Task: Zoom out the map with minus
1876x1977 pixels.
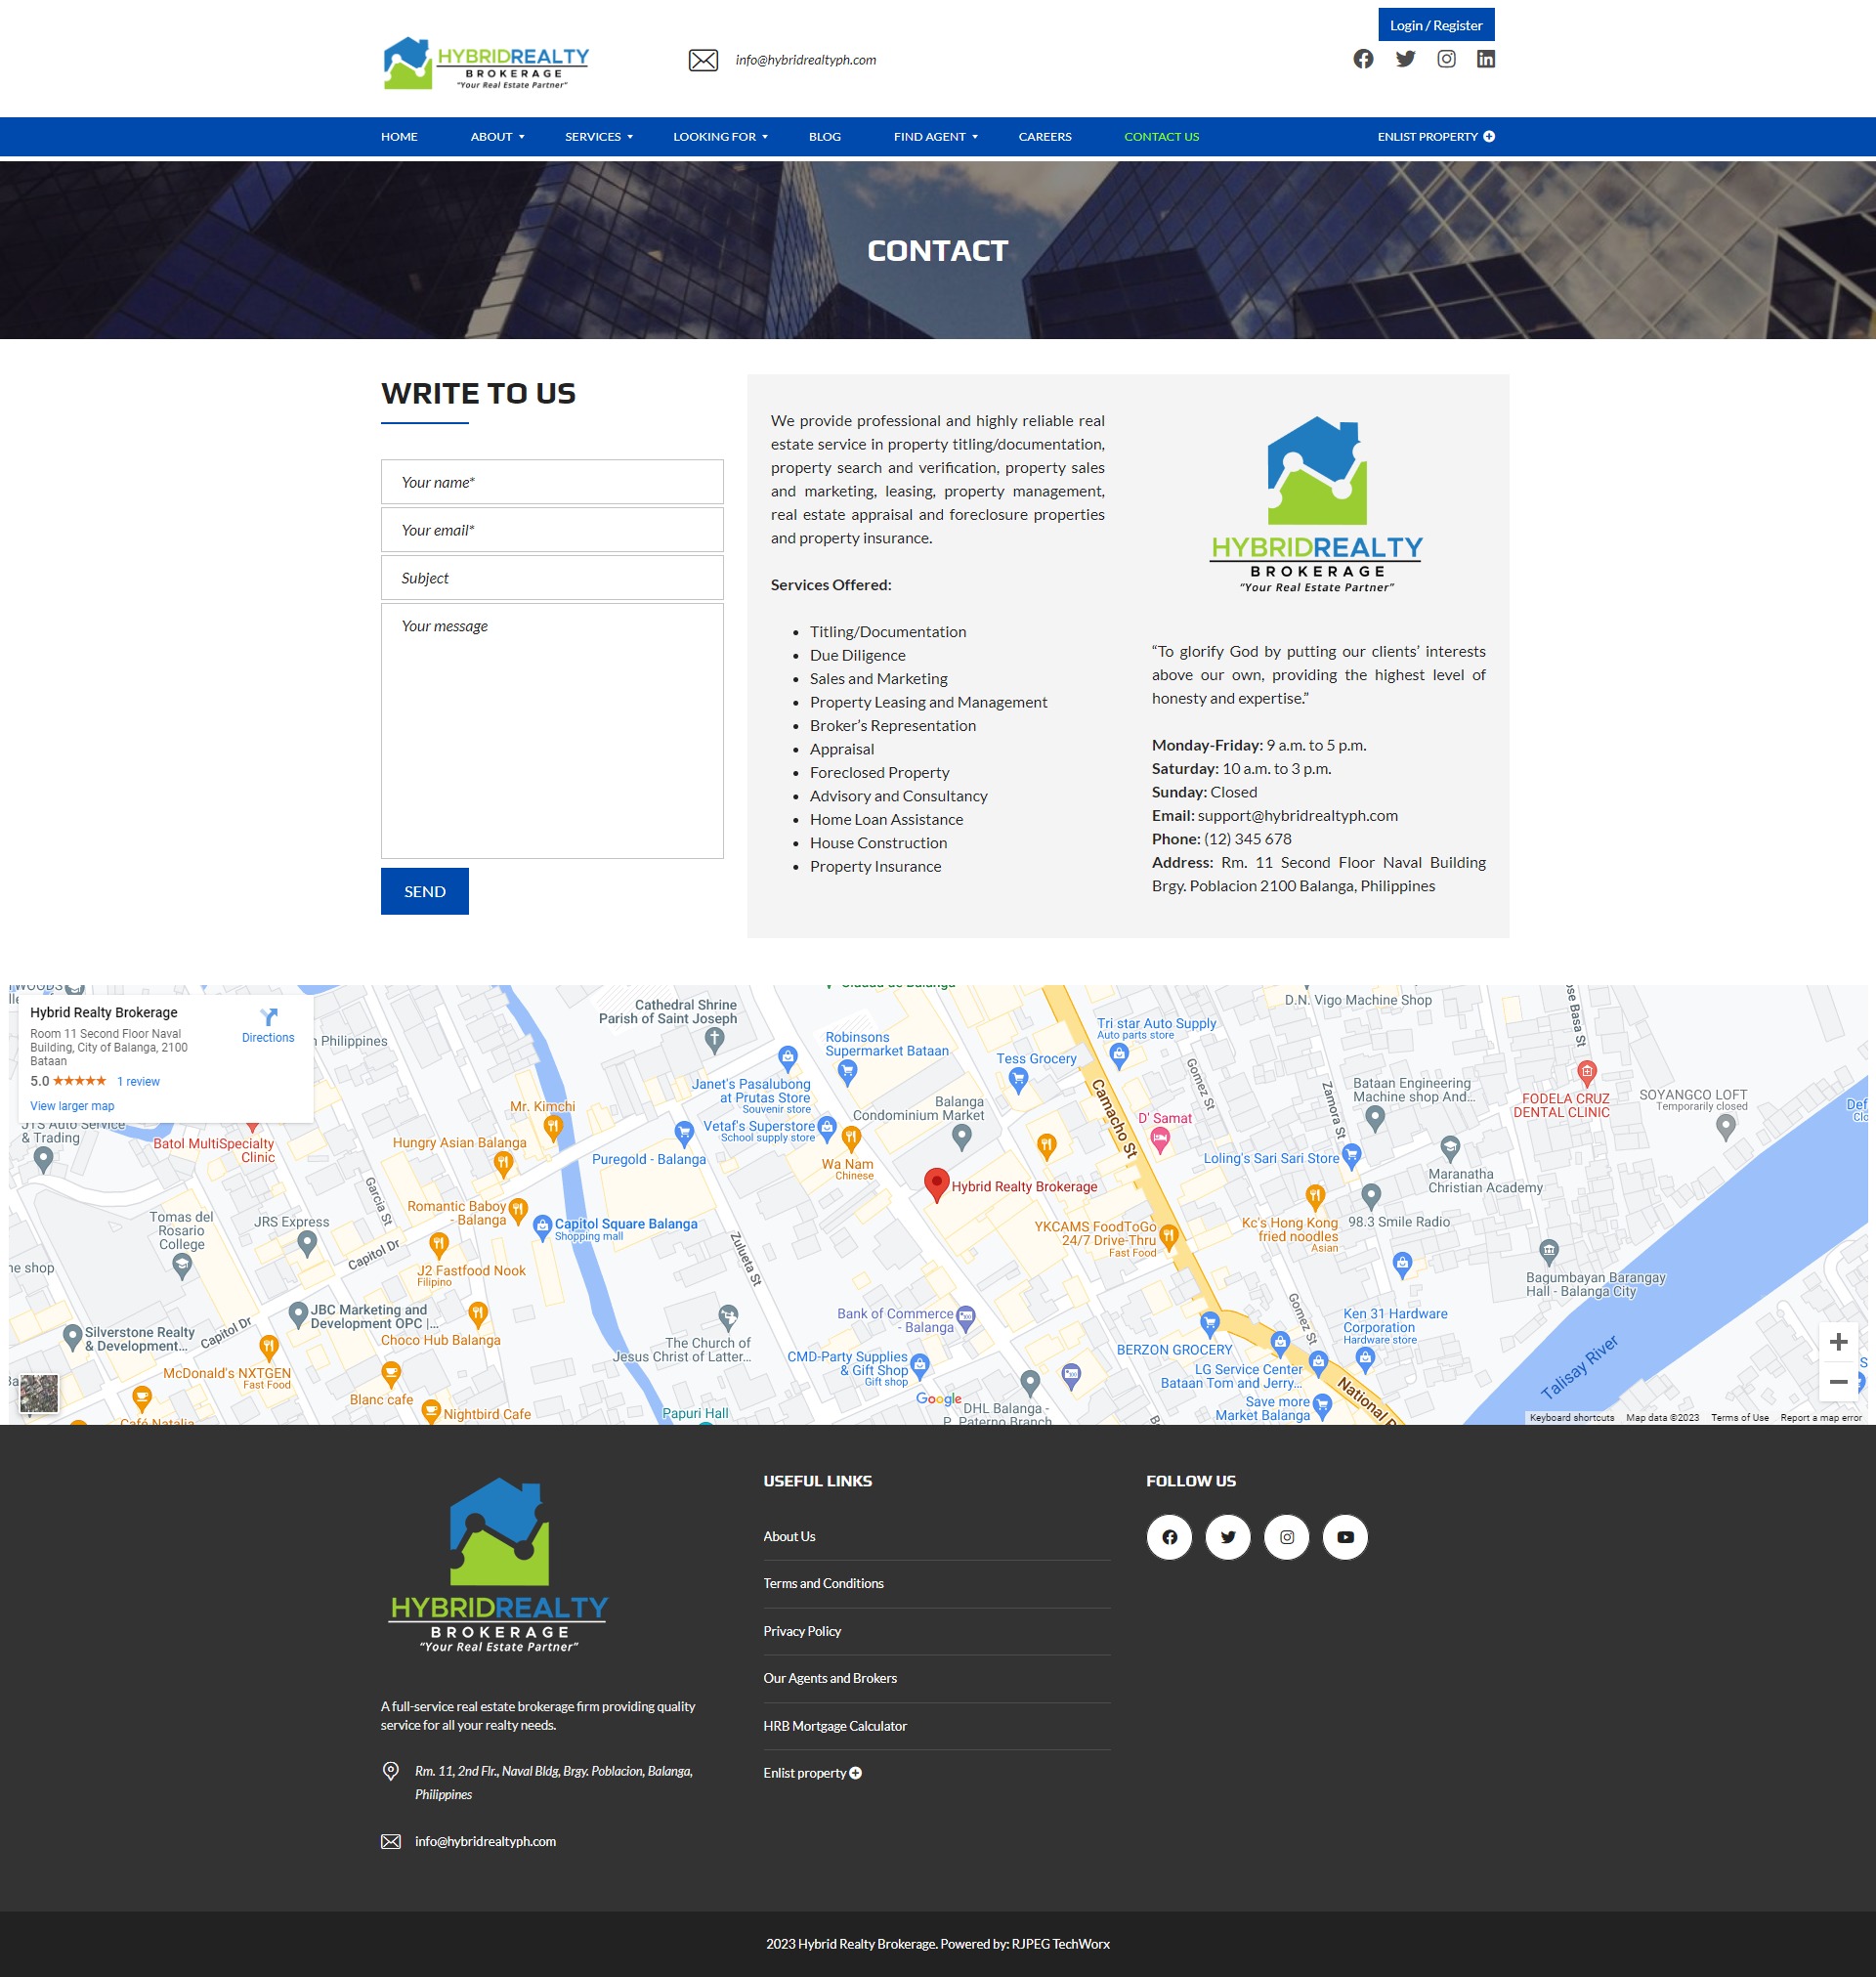Action: coord(1838,1382)
